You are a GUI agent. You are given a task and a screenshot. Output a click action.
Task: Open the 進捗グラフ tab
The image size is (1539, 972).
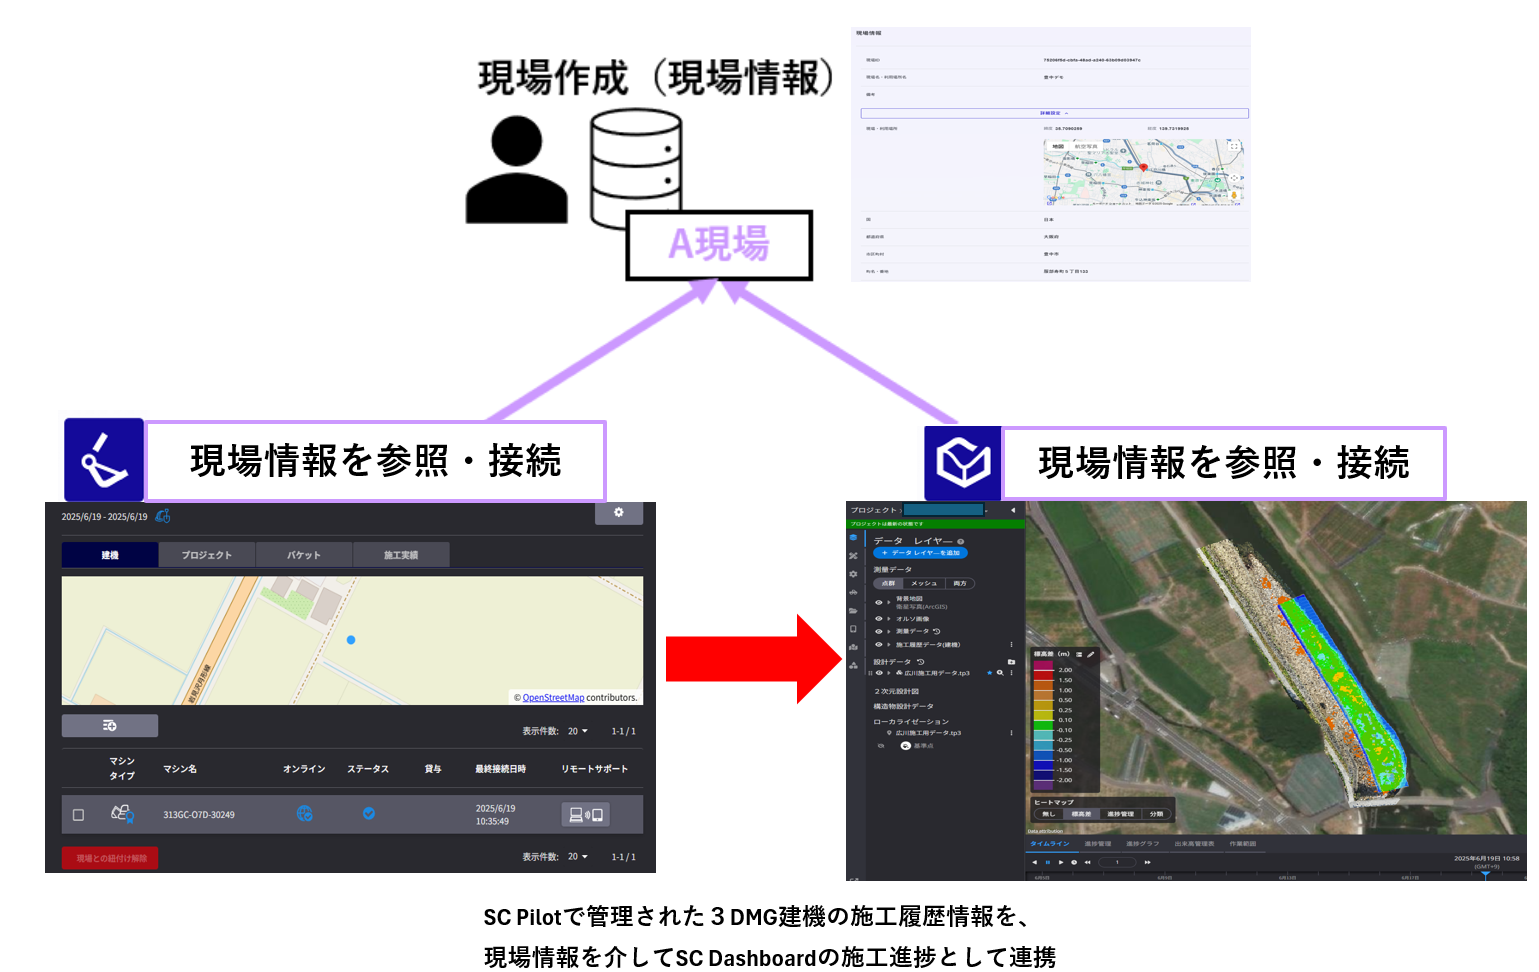tap(1143, 844)
